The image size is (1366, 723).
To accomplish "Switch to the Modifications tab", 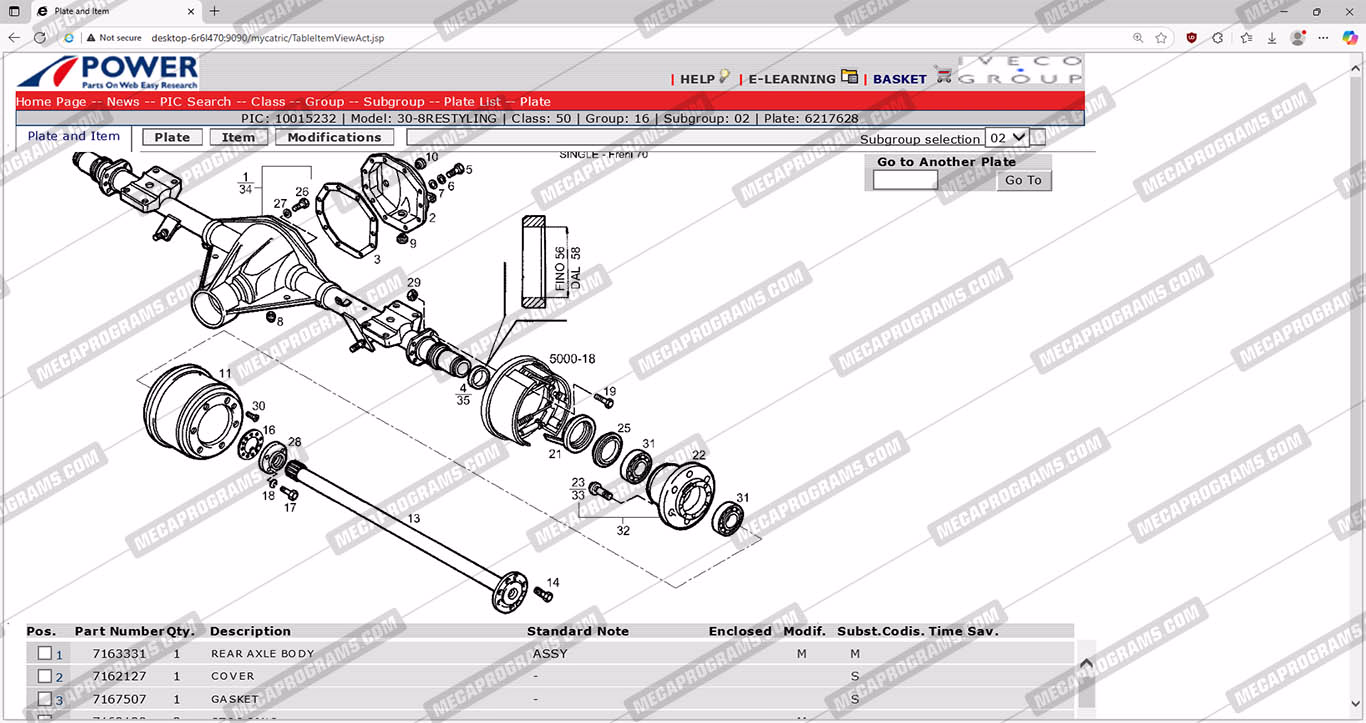I will (334, 138).
